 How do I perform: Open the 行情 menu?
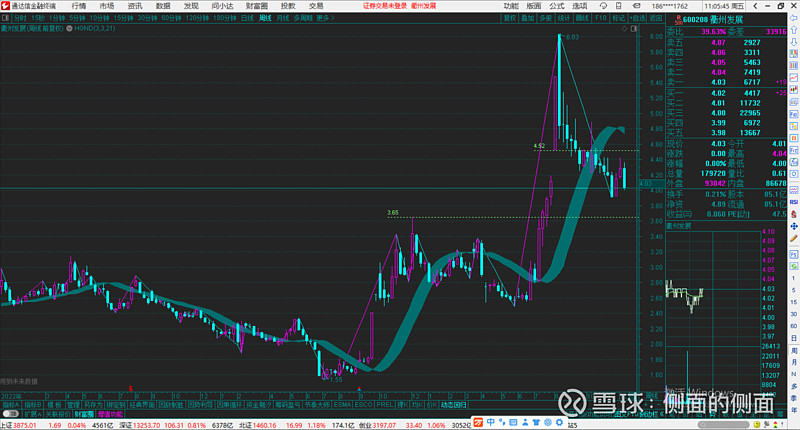click(79, 6)
